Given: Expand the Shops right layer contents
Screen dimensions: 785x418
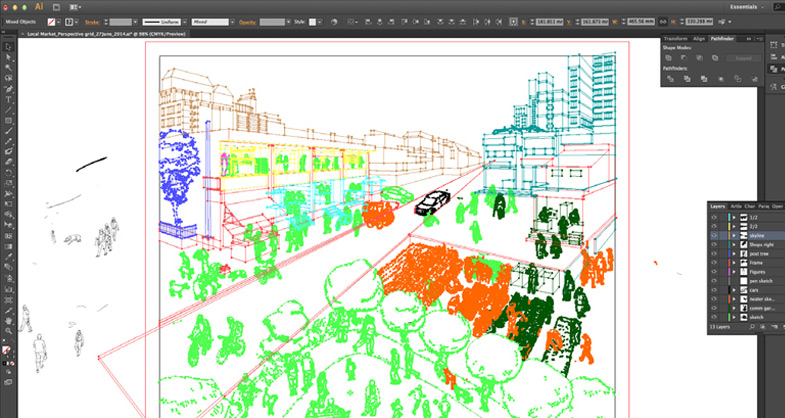Looking at the screenshot, I should (734, 244).
